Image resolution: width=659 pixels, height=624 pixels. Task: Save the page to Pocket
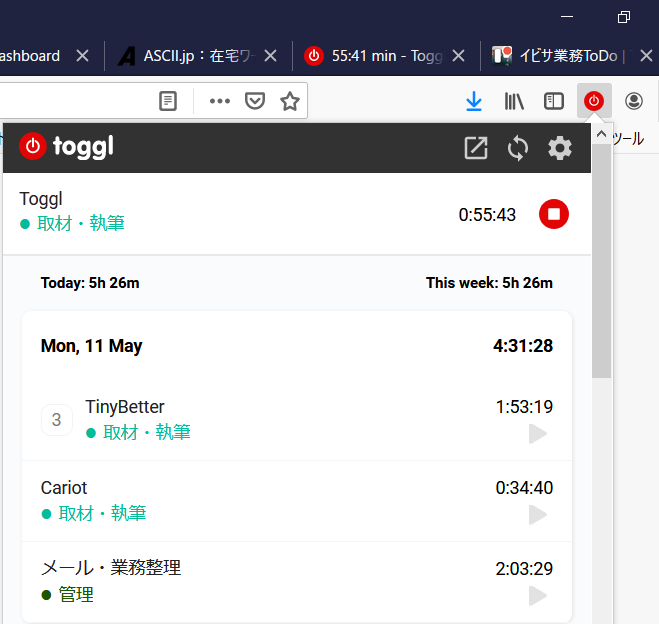(x=255, y=101)
